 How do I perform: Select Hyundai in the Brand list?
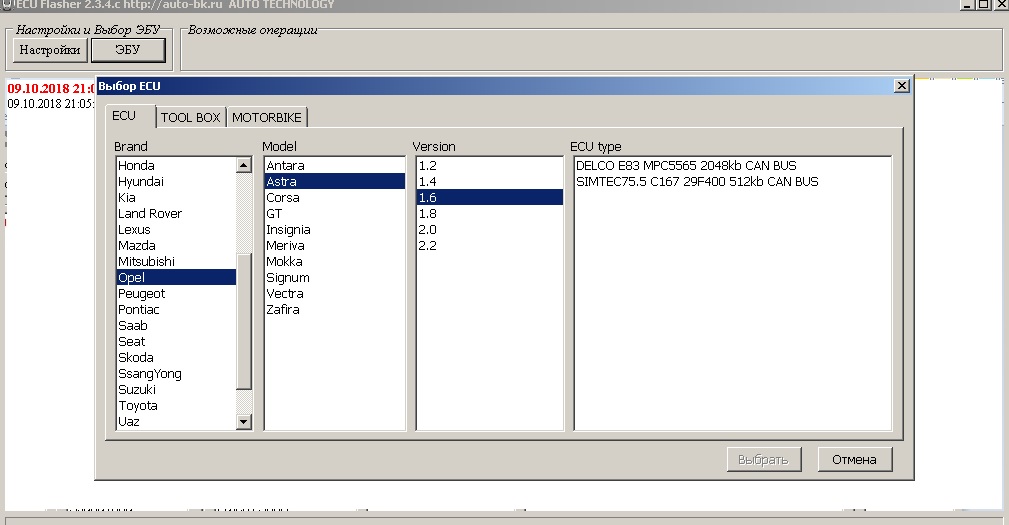click(176, 181)
